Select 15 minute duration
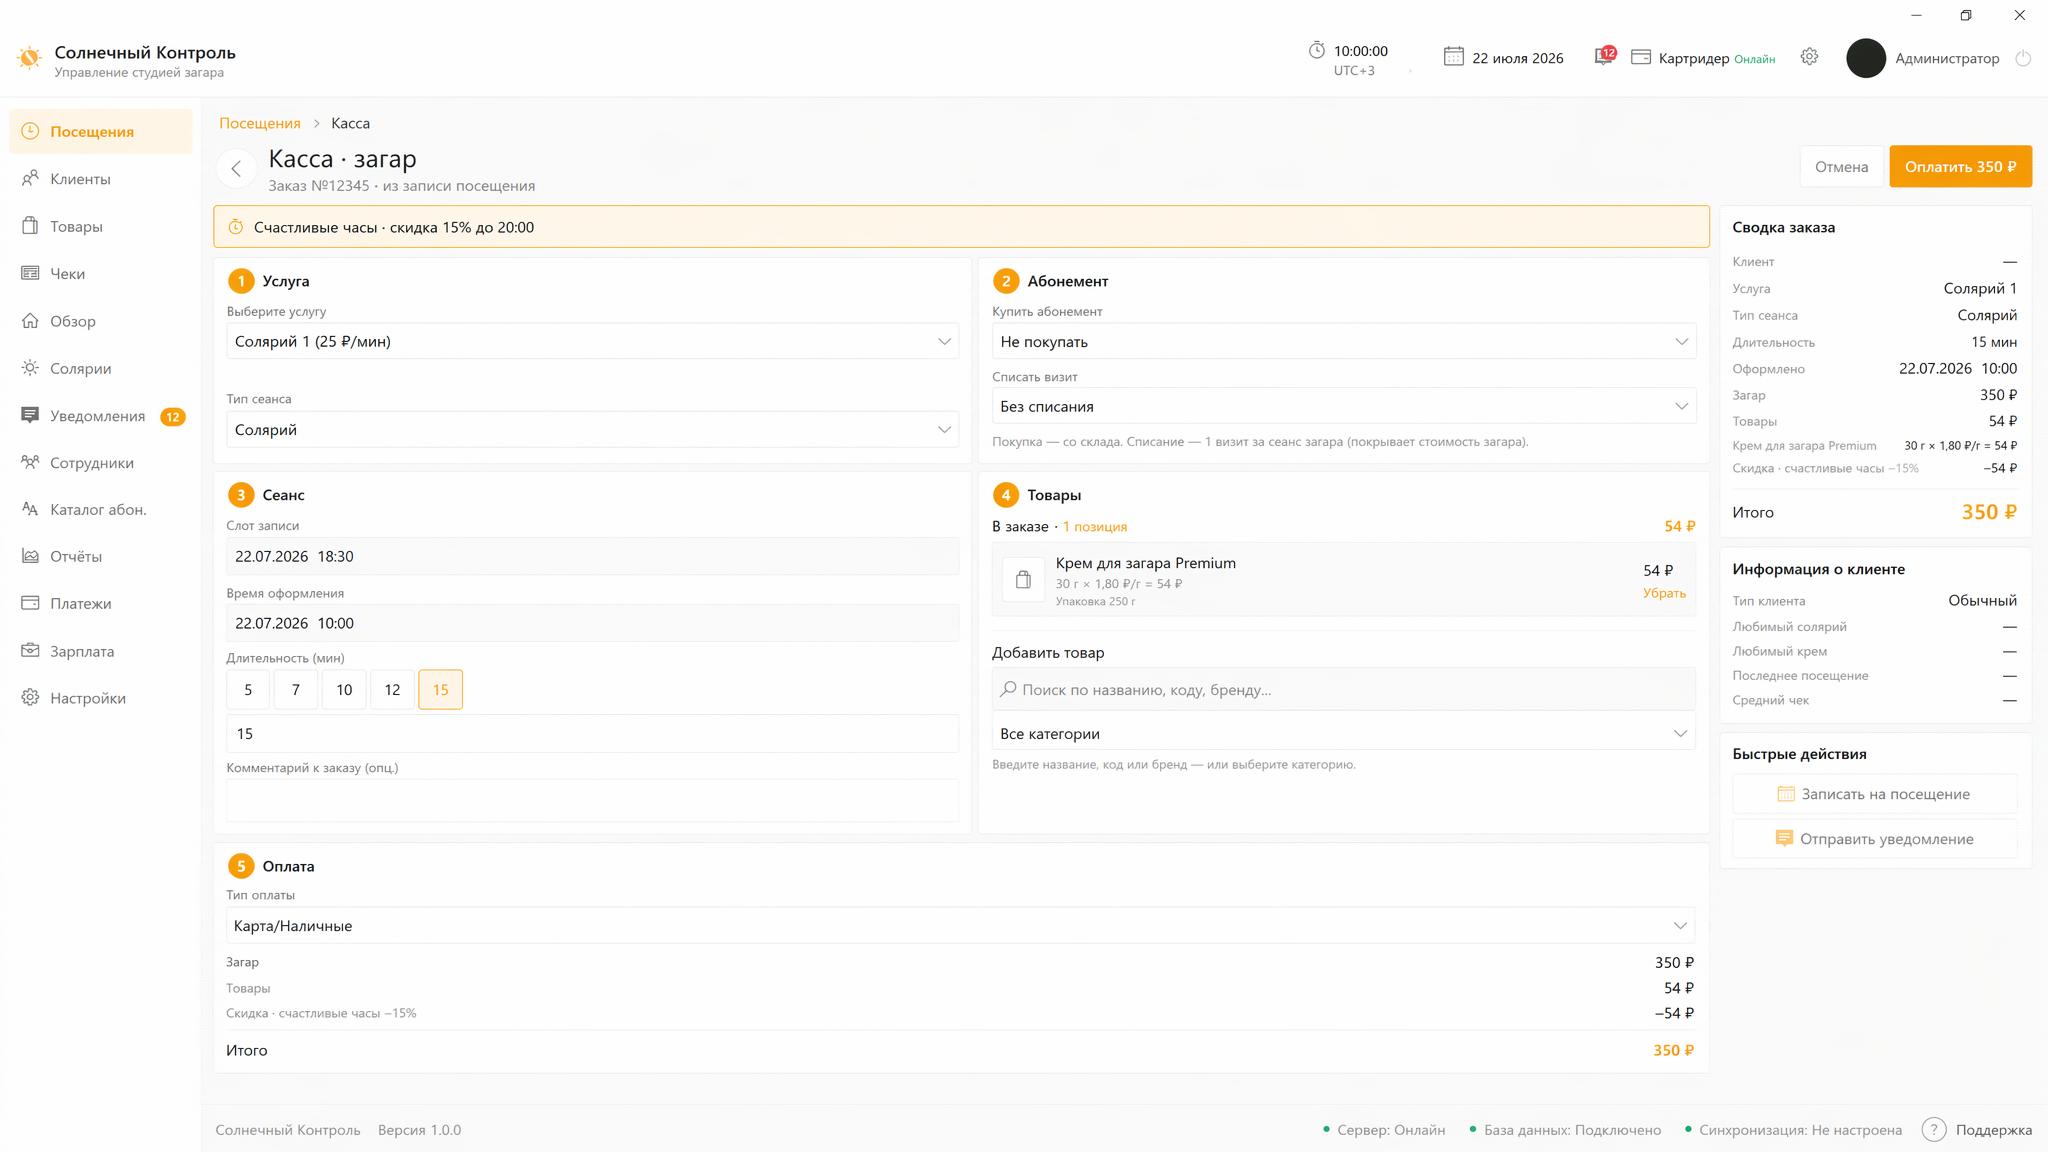The image size is (2048, 1152). point(440,689)
